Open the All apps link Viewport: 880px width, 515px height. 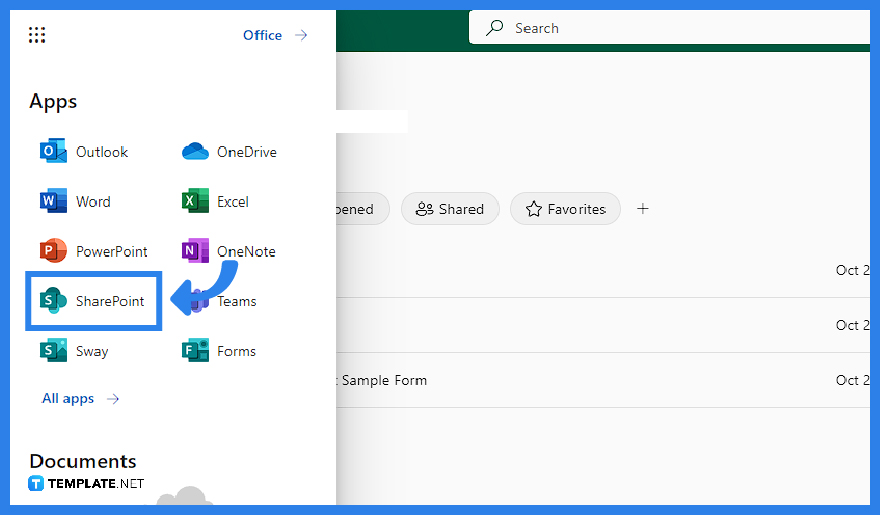(68, 398)
